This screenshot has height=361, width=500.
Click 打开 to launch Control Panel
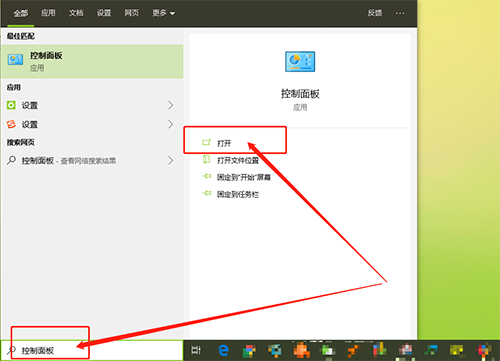click(224, 143)
